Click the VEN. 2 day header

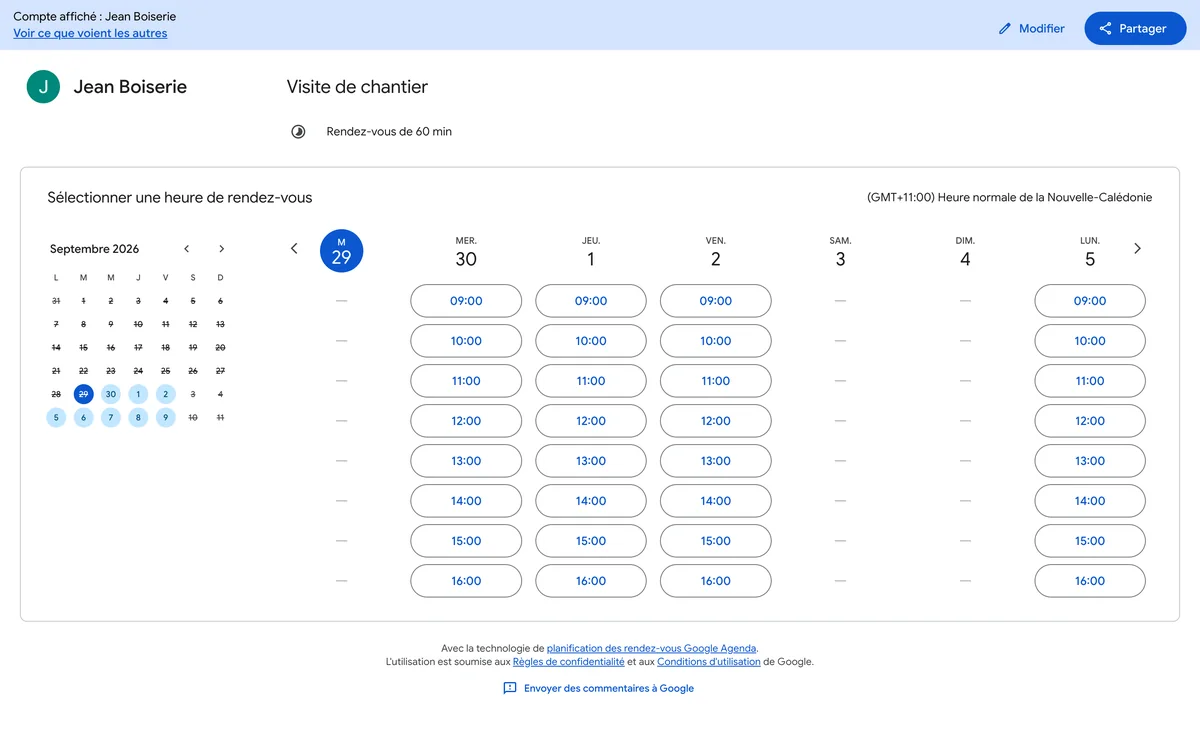coord(716,252)
